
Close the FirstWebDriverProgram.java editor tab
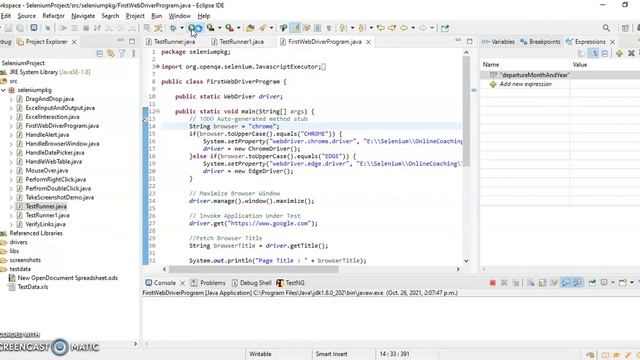point(368,42)
